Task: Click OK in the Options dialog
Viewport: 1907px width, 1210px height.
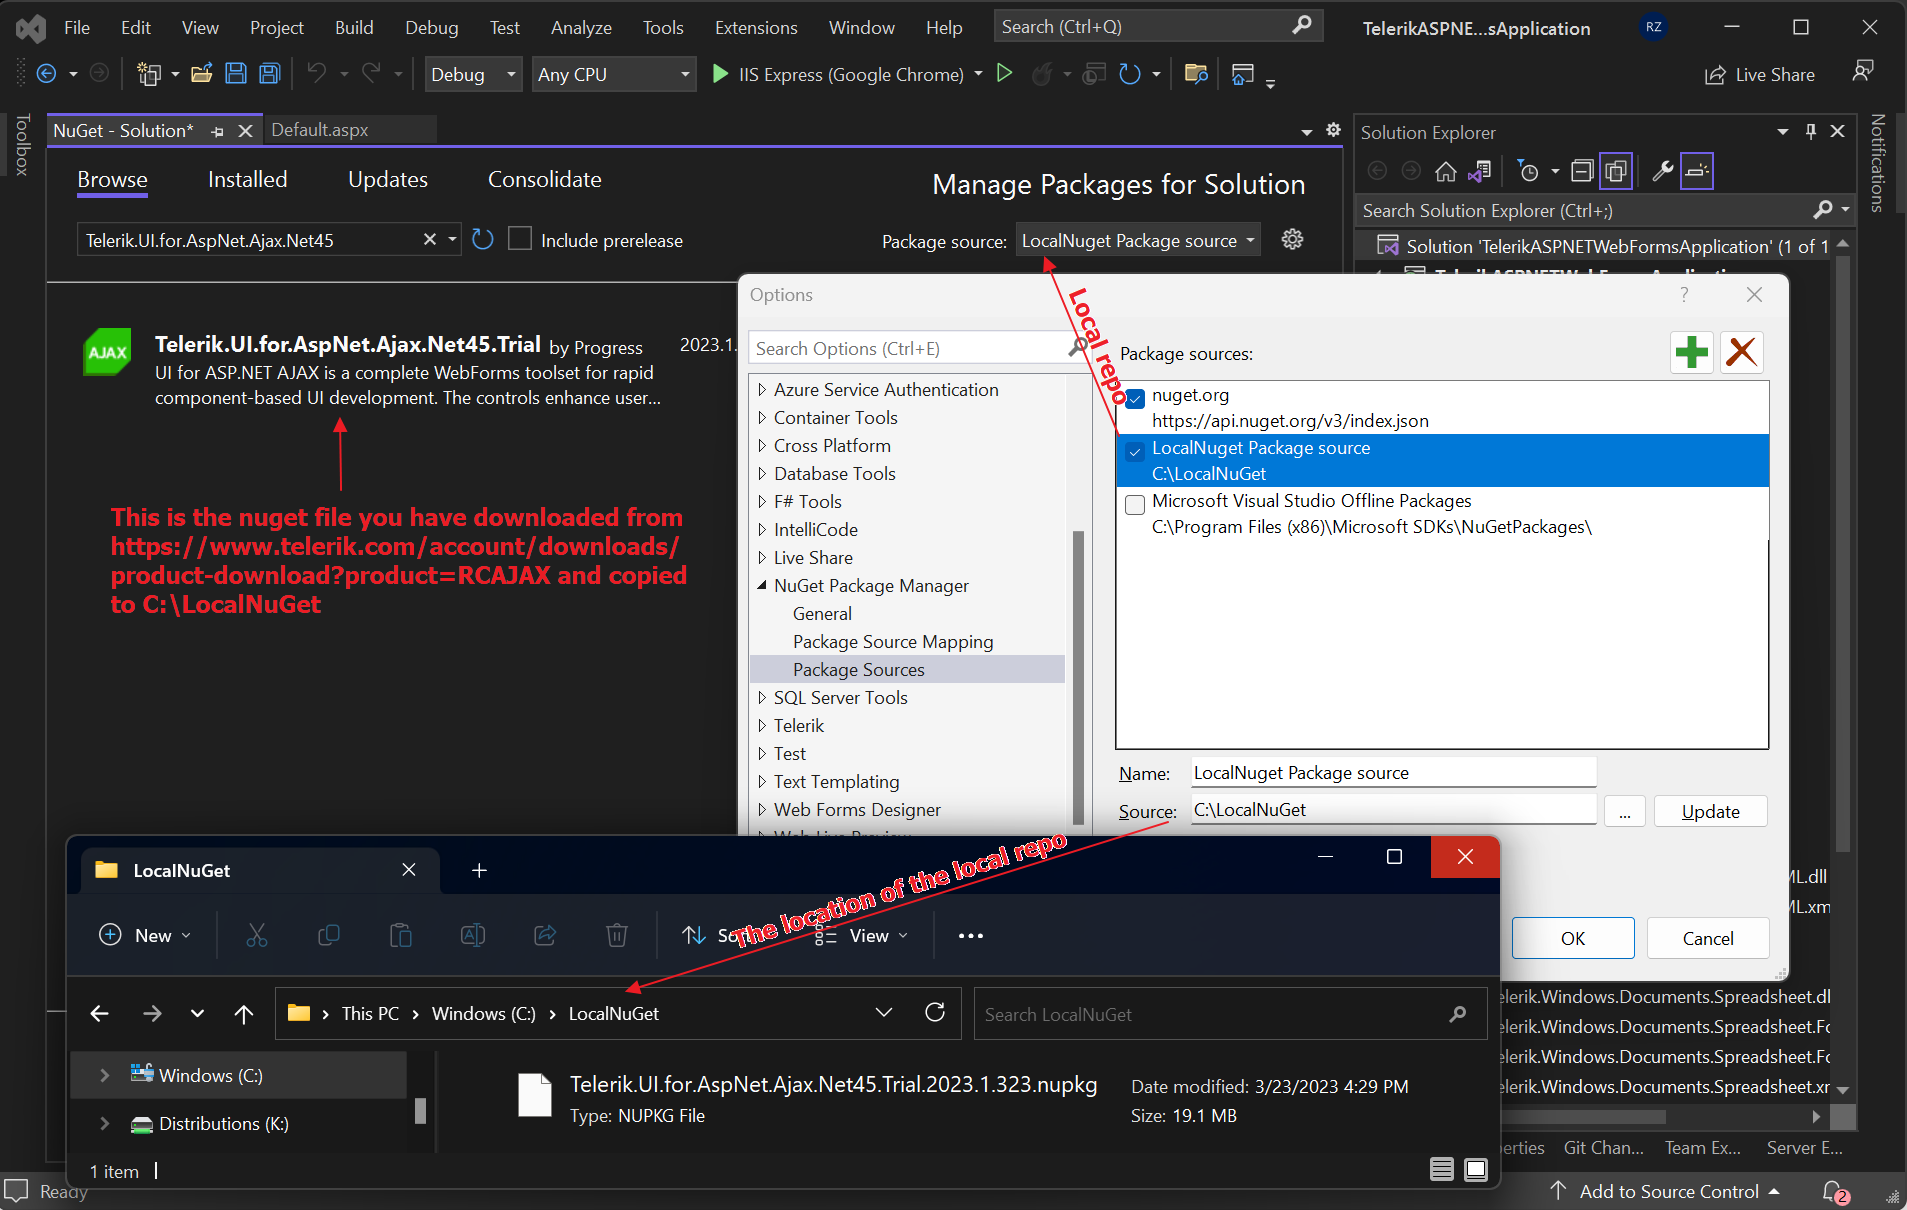Action: [x=1573, y=938]
